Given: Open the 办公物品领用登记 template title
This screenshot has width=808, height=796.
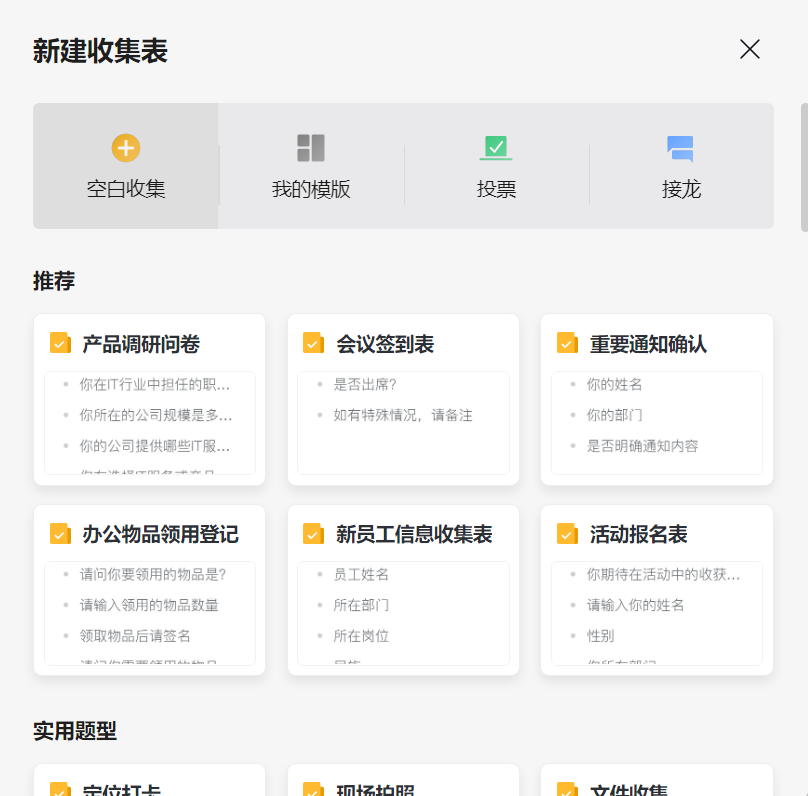Looking at the screenshot, I should tap(160, 534).
